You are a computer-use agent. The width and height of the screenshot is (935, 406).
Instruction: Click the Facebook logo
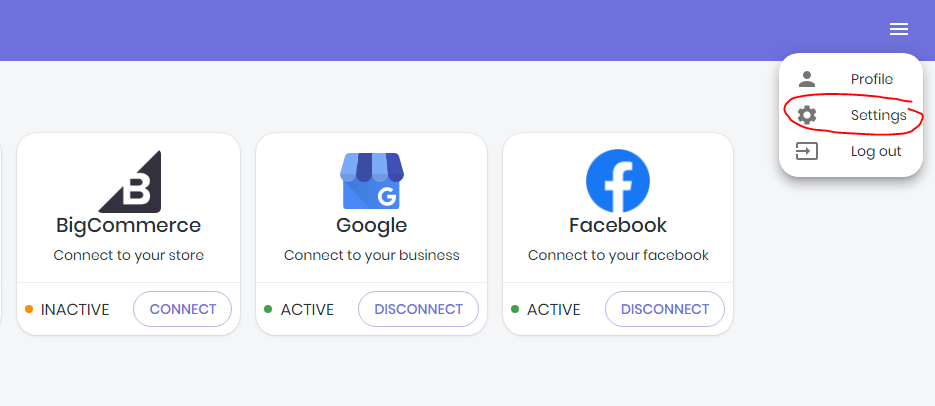pyautogui.click(x=617, y=181)
